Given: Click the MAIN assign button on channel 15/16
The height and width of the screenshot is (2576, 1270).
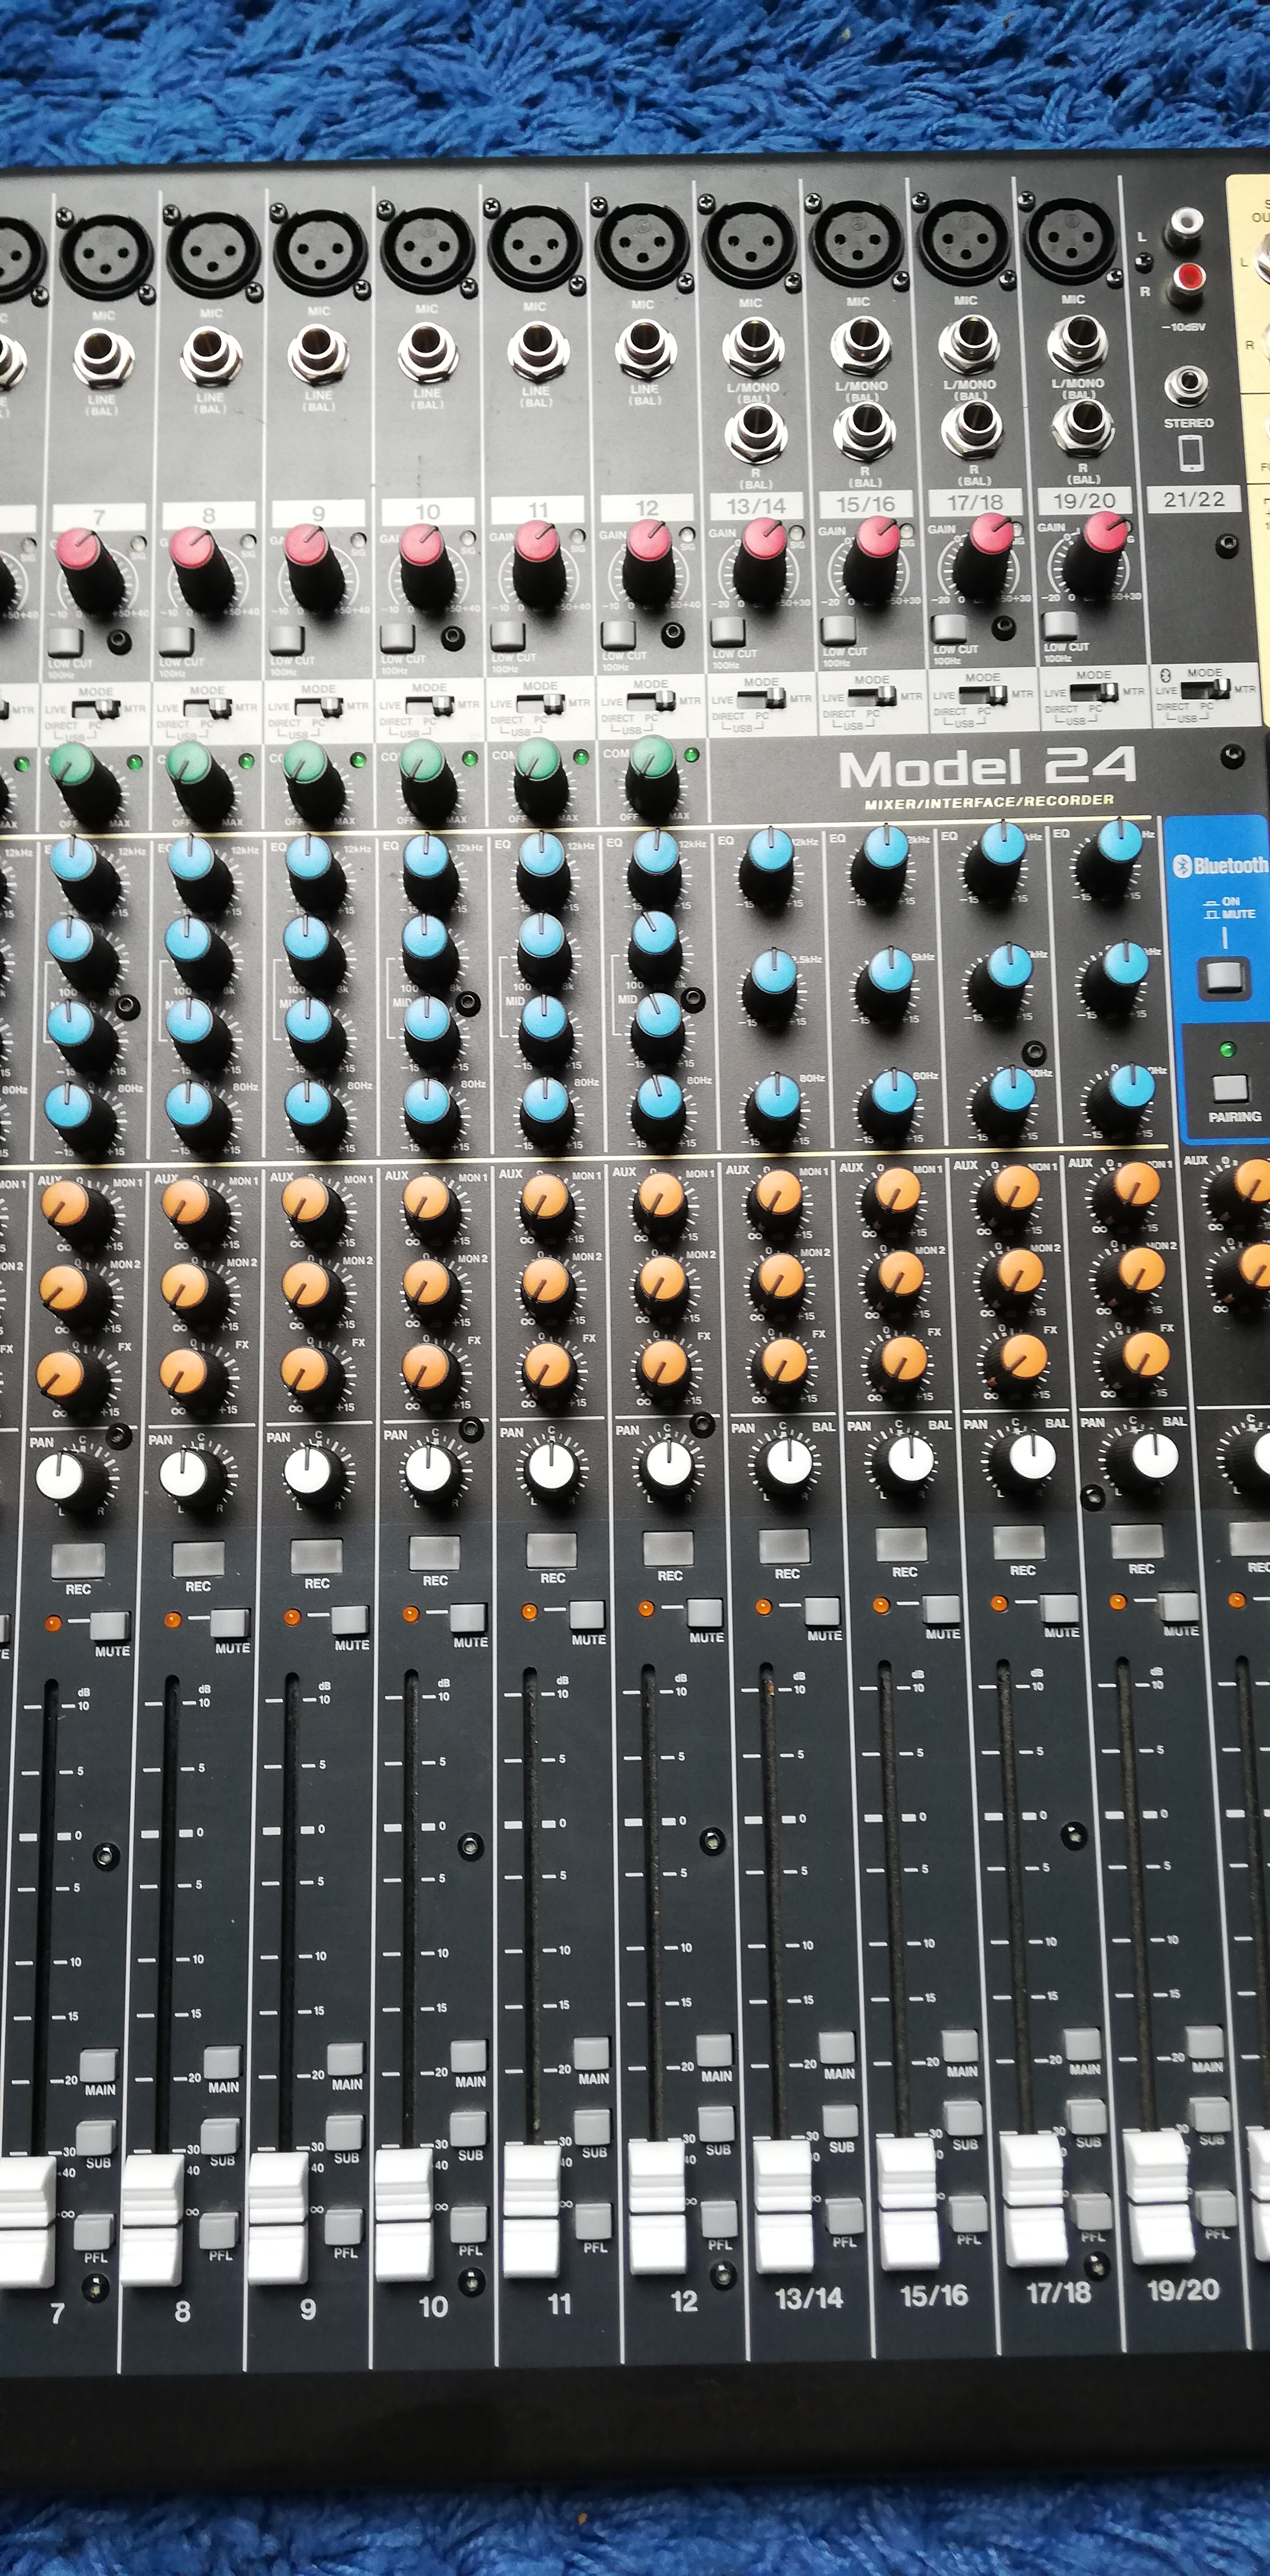Looking at the screenshot, I should coord(959,2046).
